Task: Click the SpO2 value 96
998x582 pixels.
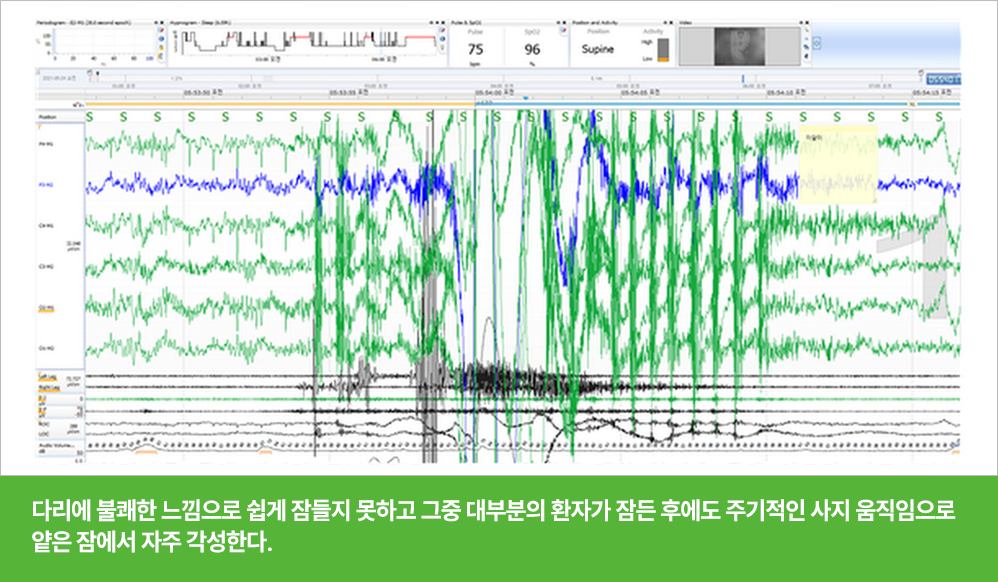Action: (x=532, y=49)
